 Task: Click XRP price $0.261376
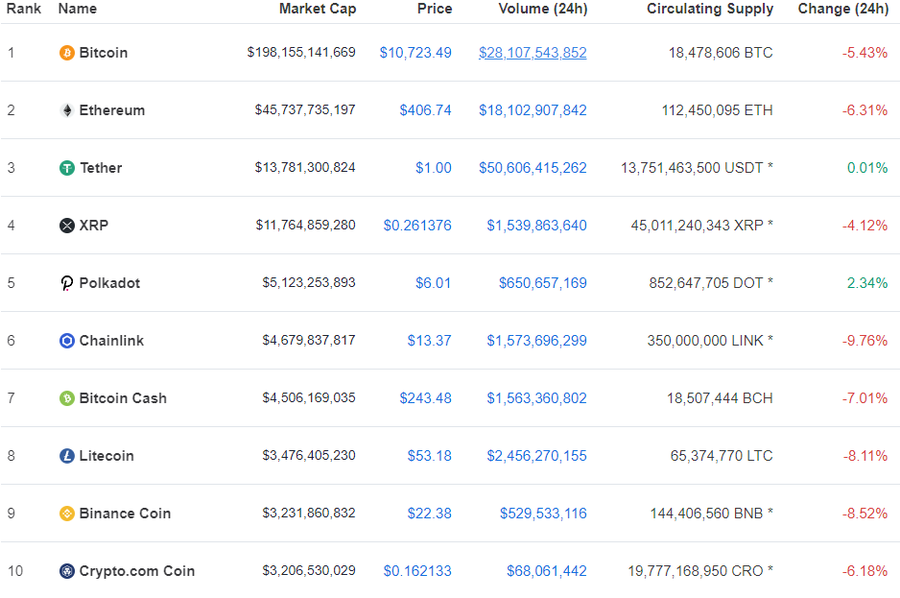coord(417,226)
